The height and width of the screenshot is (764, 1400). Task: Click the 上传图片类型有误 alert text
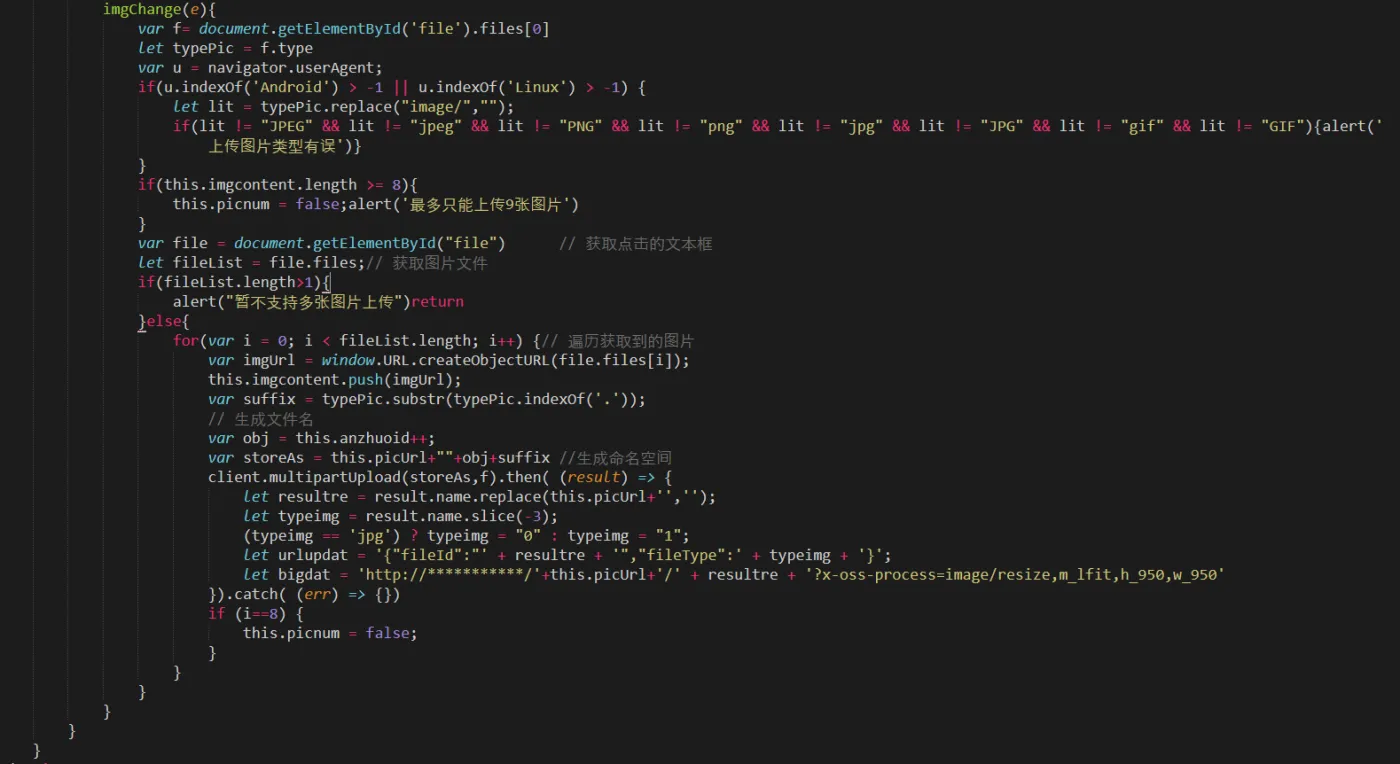(278, 146)
